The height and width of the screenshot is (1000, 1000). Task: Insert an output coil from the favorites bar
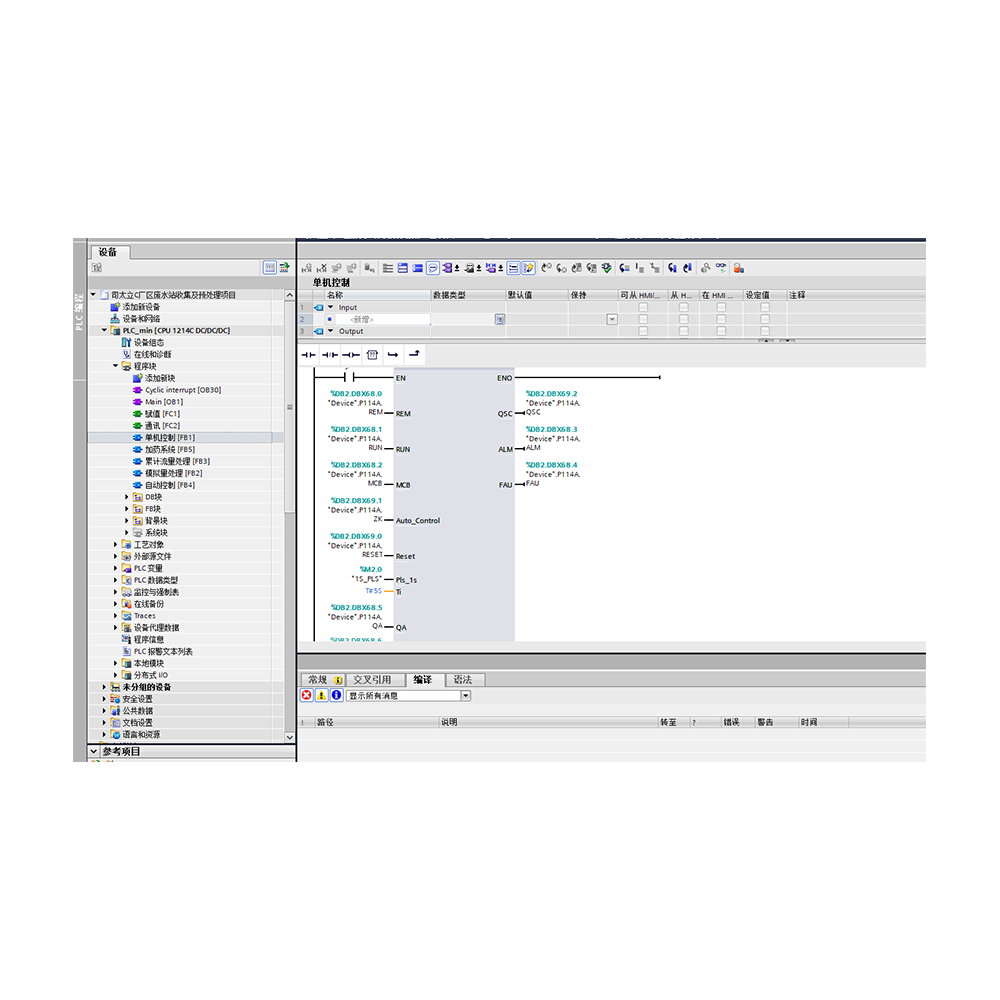coord(351,355)
